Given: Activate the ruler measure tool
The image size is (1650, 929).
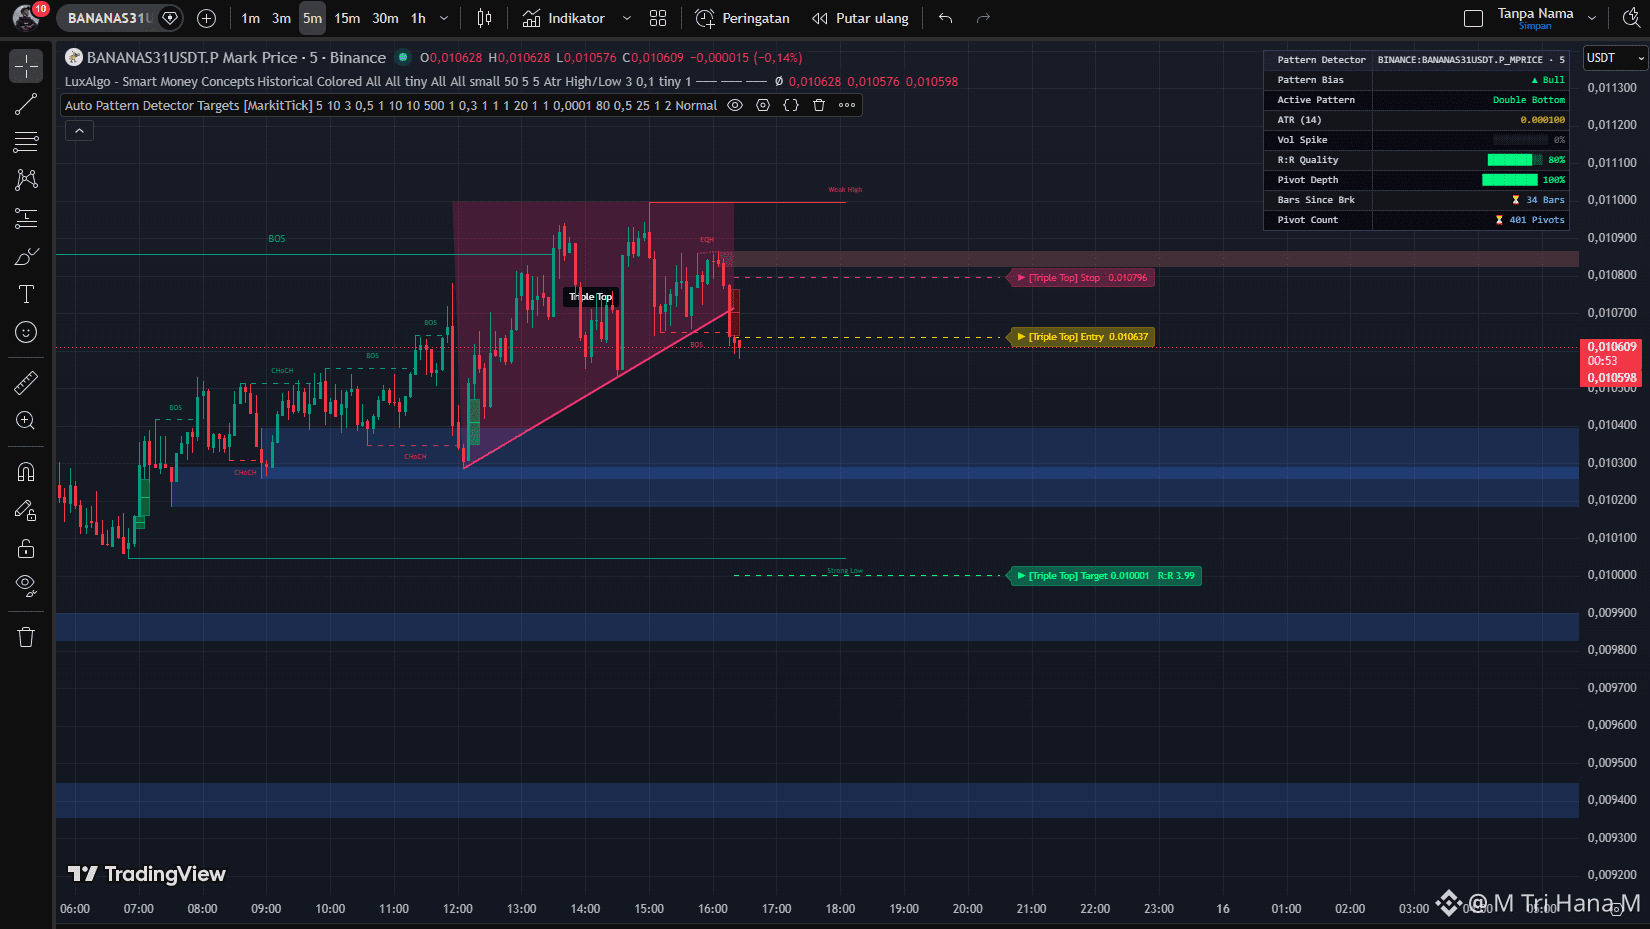Looking at the screenshot, I should [x=26, y=382].
